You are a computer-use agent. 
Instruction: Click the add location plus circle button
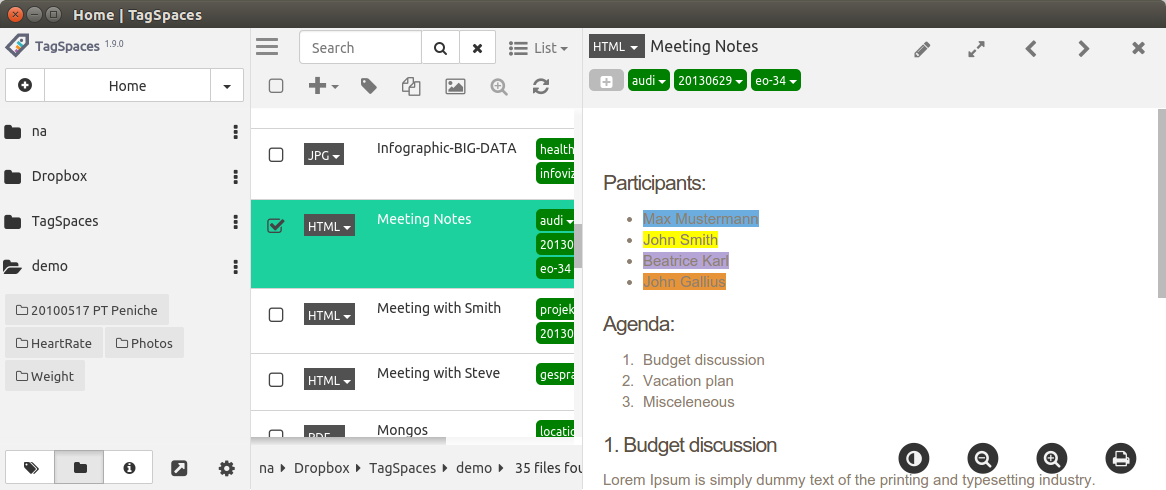coord(25,86)
